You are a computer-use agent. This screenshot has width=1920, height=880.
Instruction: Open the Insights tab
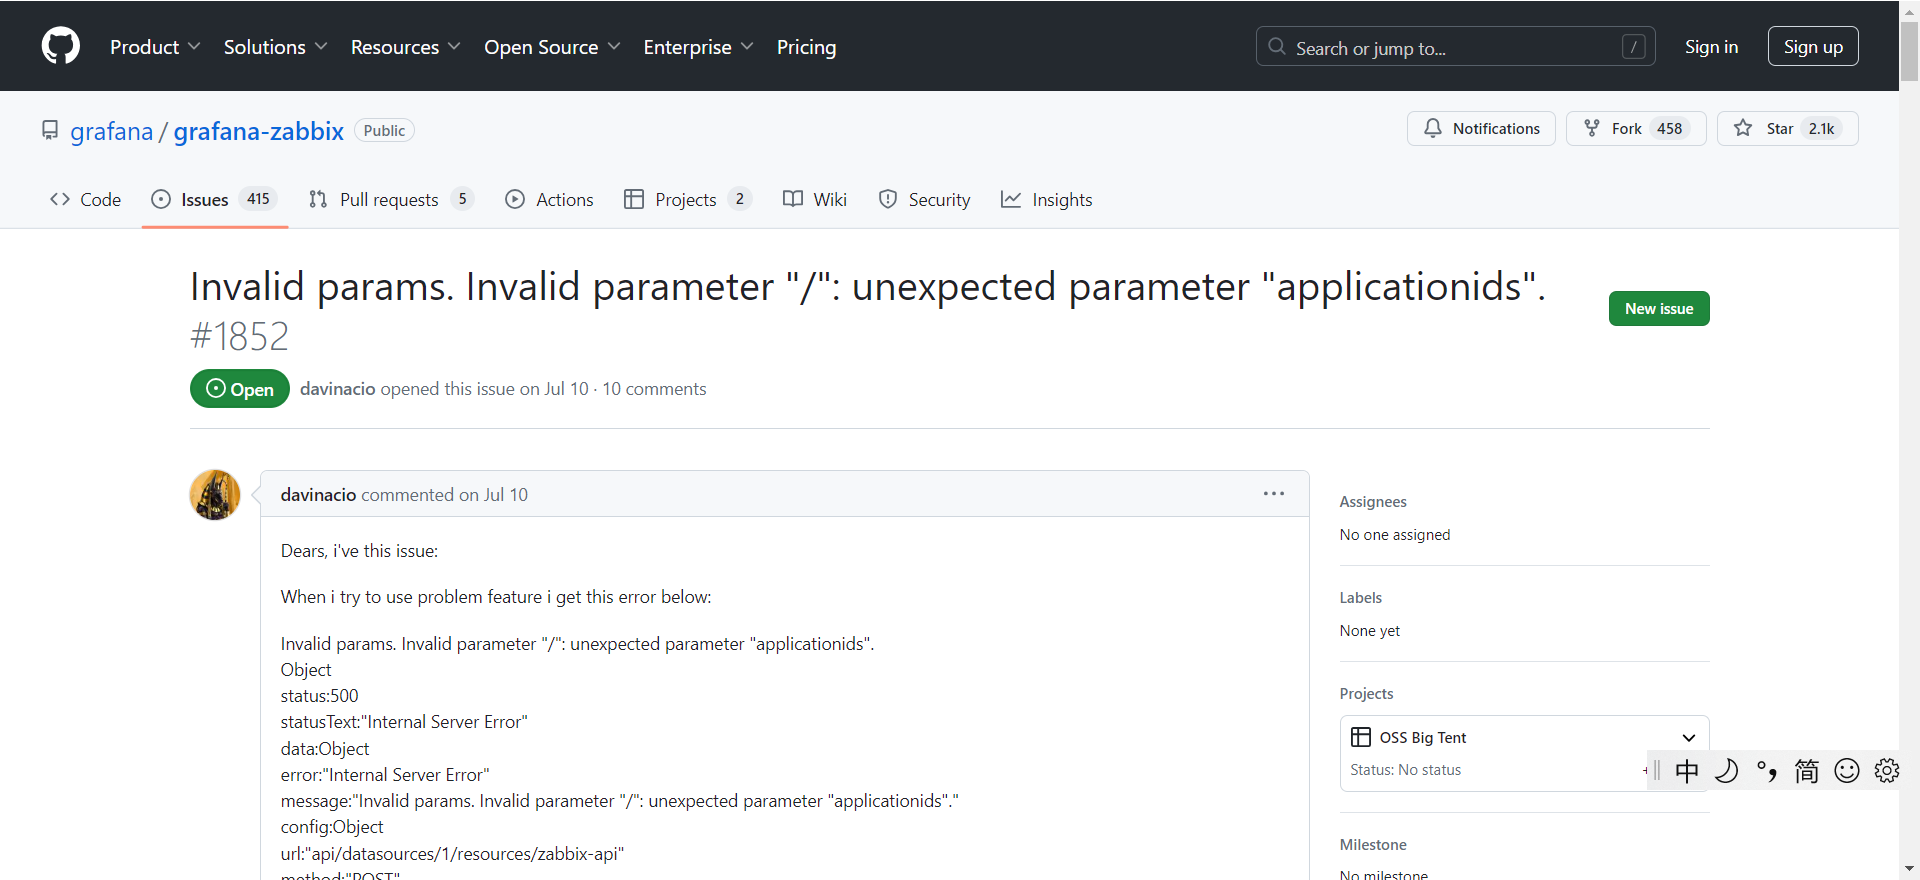[x=1047, y=200]
